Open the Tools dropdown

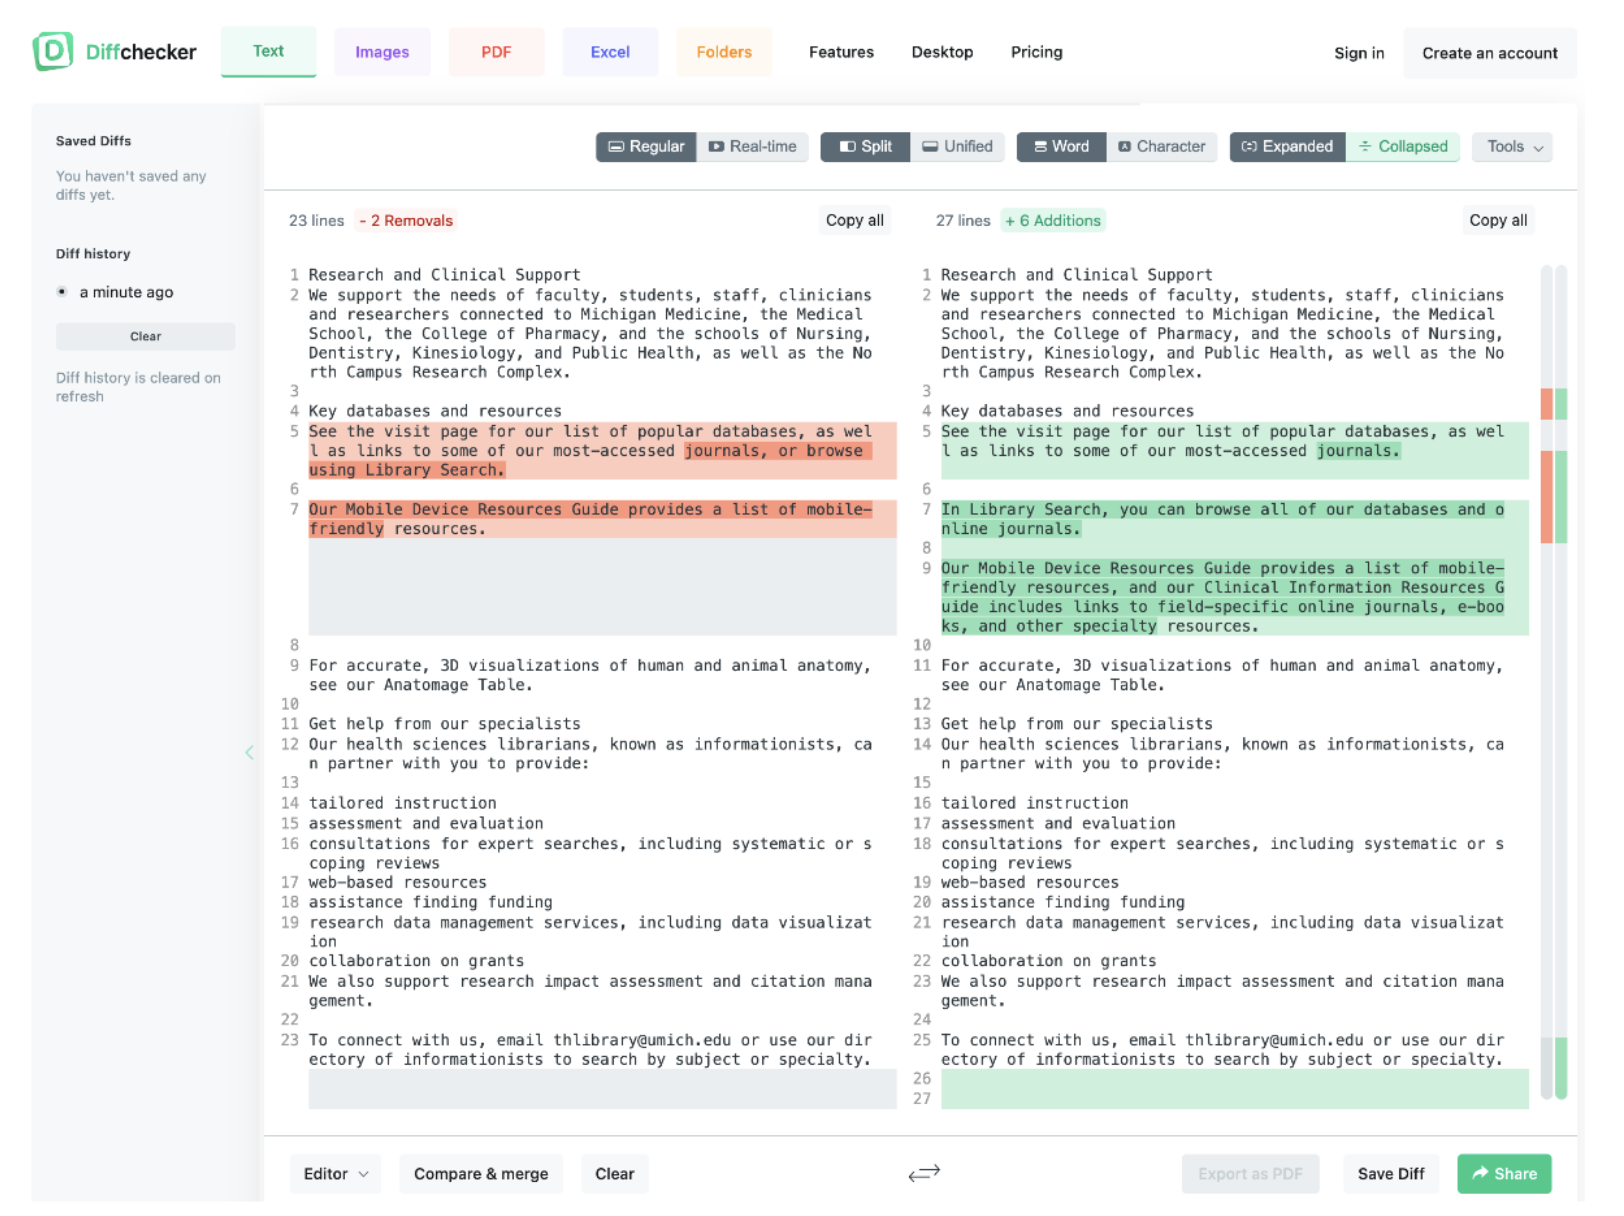pyautogui.click(x=1511, y=147)
